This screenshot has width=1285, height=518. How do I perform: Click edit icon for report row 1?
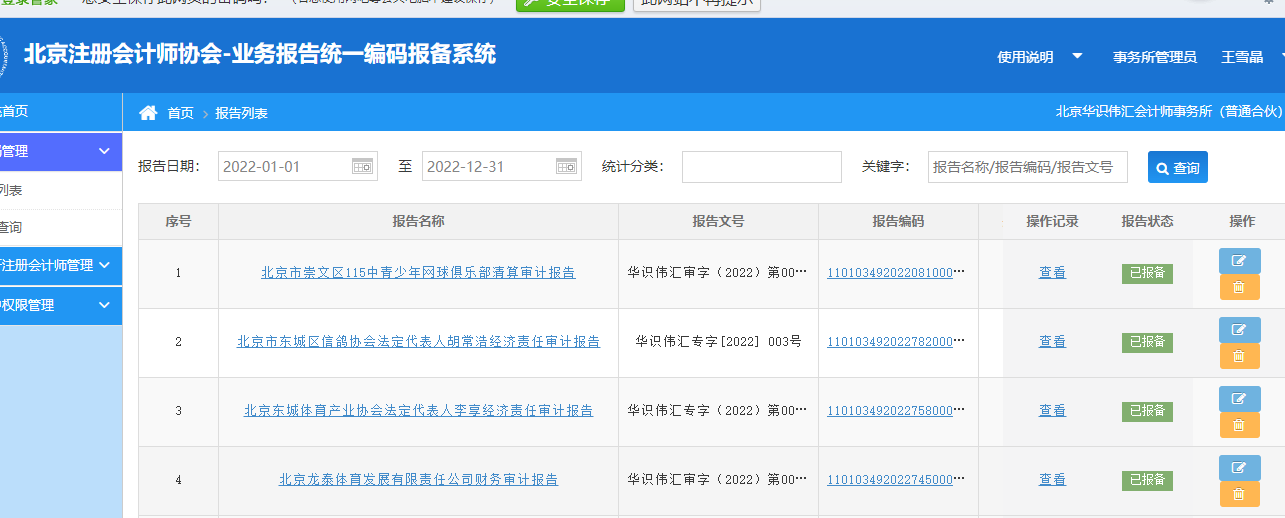tap(1239, 261)
